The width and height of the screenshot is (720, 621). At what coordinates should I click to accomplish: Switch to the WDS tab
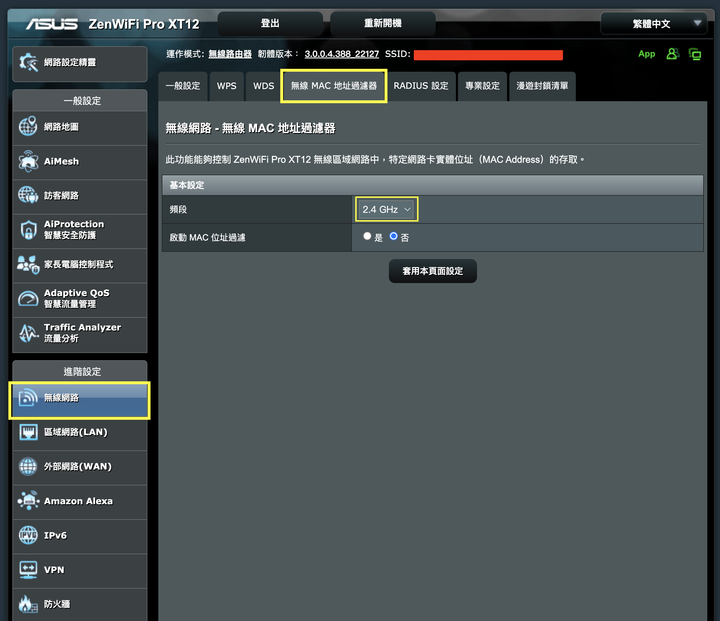click(x=264, y=86)
